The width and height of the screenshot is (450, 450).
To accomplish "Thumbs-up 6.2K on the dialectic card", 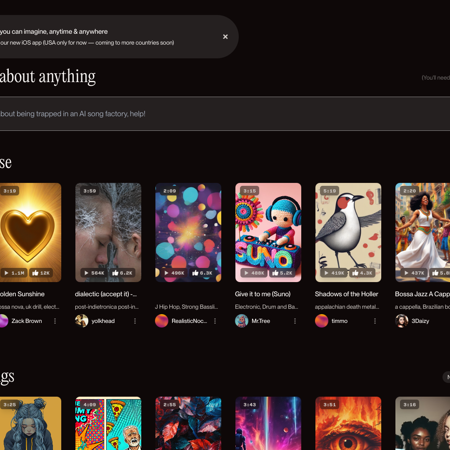I will tap(122, 273).
